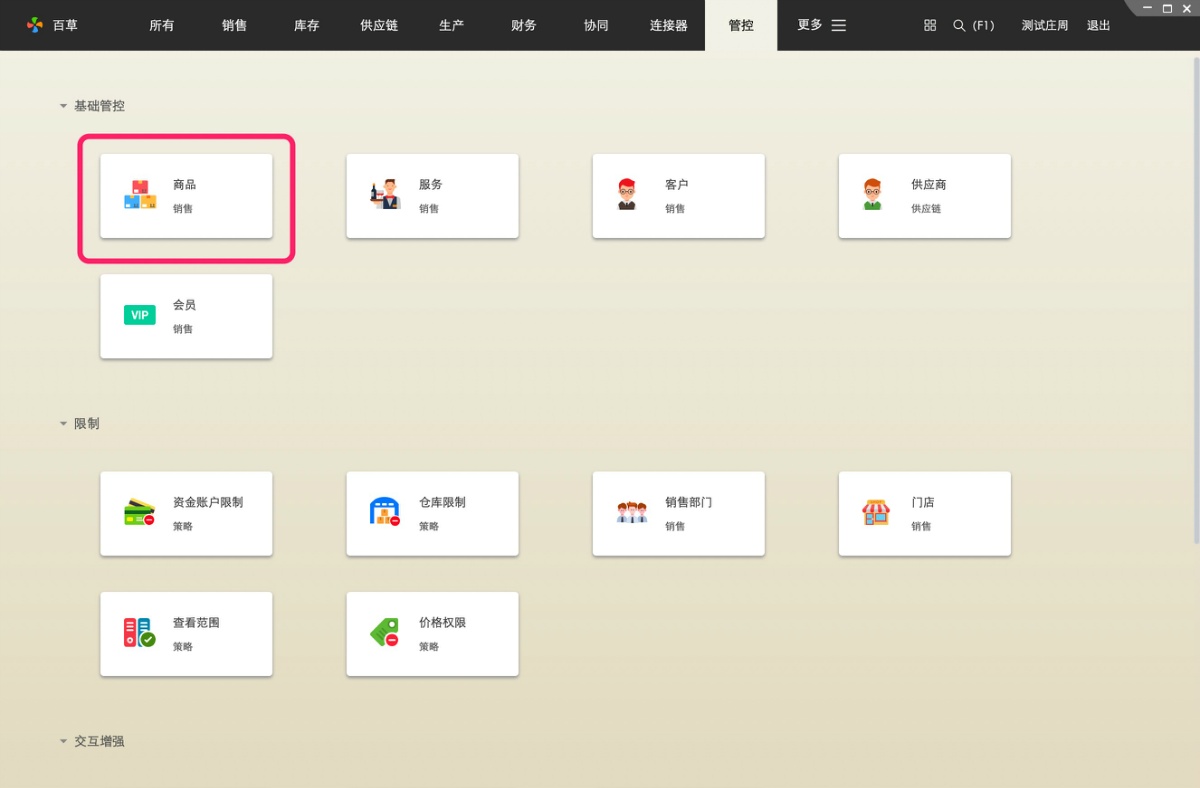
Task: Click the 资金账户限制 title text
Action: pos(208,502)
